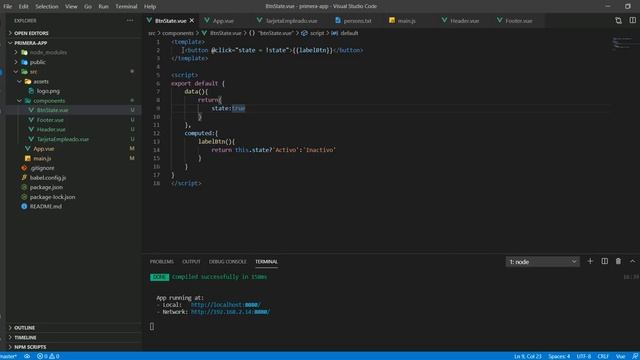Open the Network 192.168 URL link
The height and width of the screenshot is (360, 640).
230,312
